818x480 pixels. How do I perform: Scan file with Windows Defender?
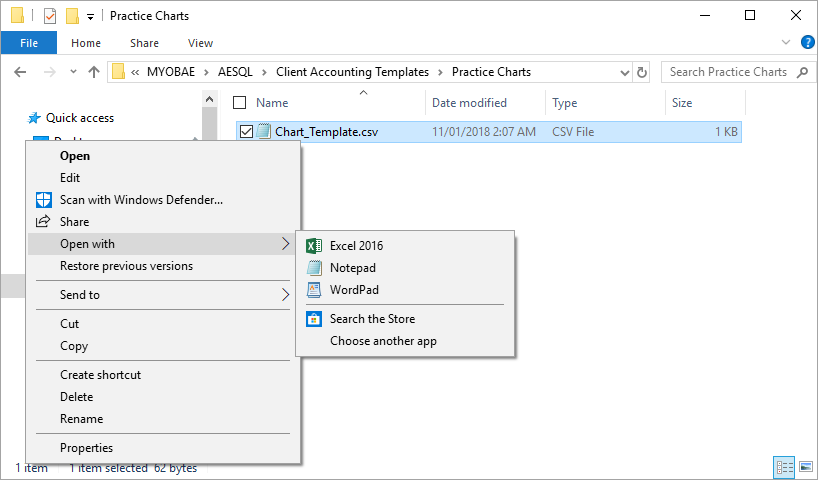(x=141, y=200)
